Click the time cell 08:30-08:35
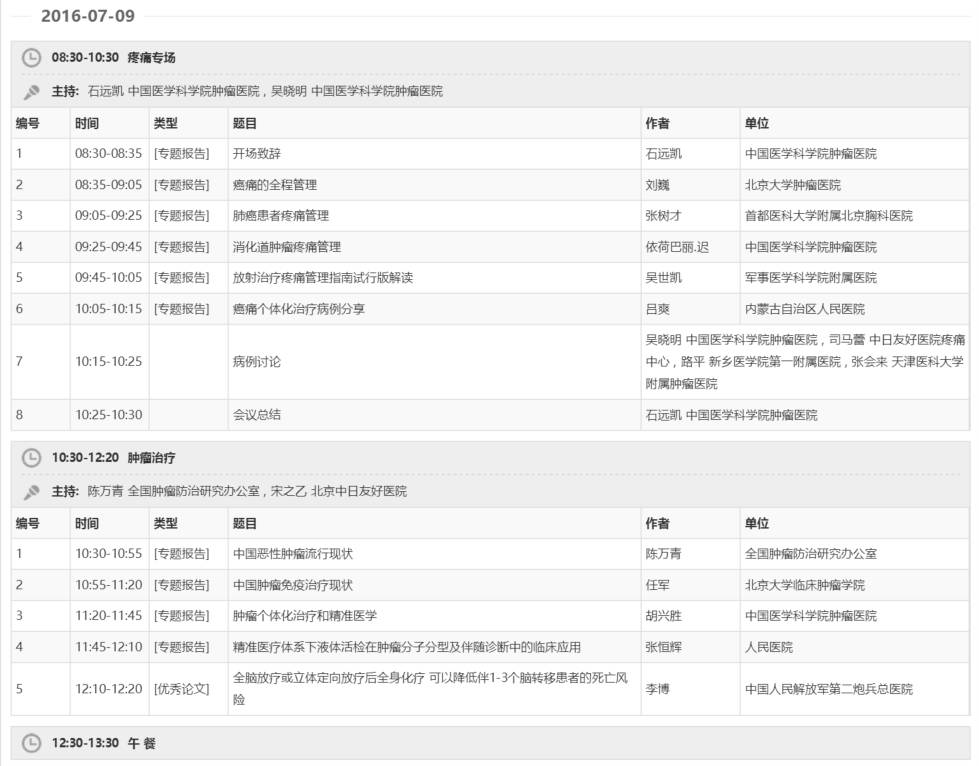Image resolution: width=979 pixels, height=766 pixels. click(x=109, y=154)
